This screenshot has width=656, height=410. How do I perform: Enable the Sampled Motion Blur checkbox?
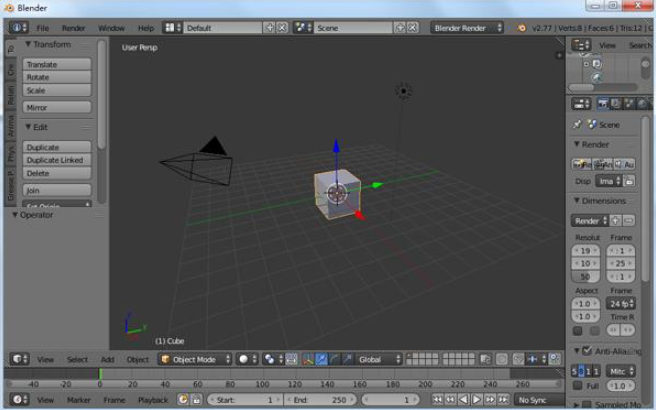click(587, 405)
